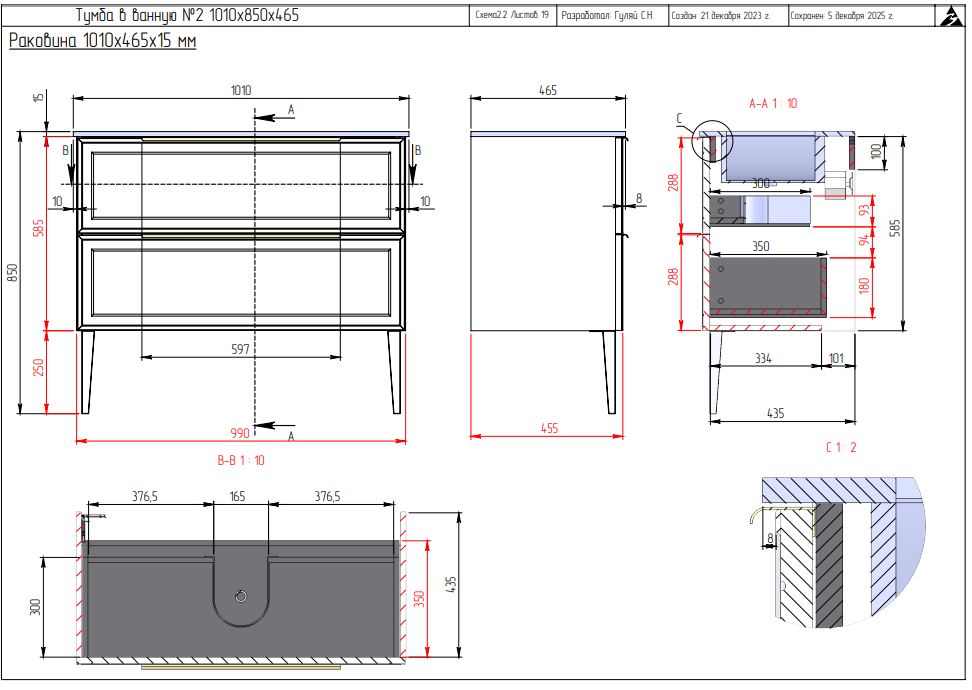Click the 165 cutout dimension in B-B view
Image resolution: width=972 pixels, height=690 pixels.
click(237, 497)
